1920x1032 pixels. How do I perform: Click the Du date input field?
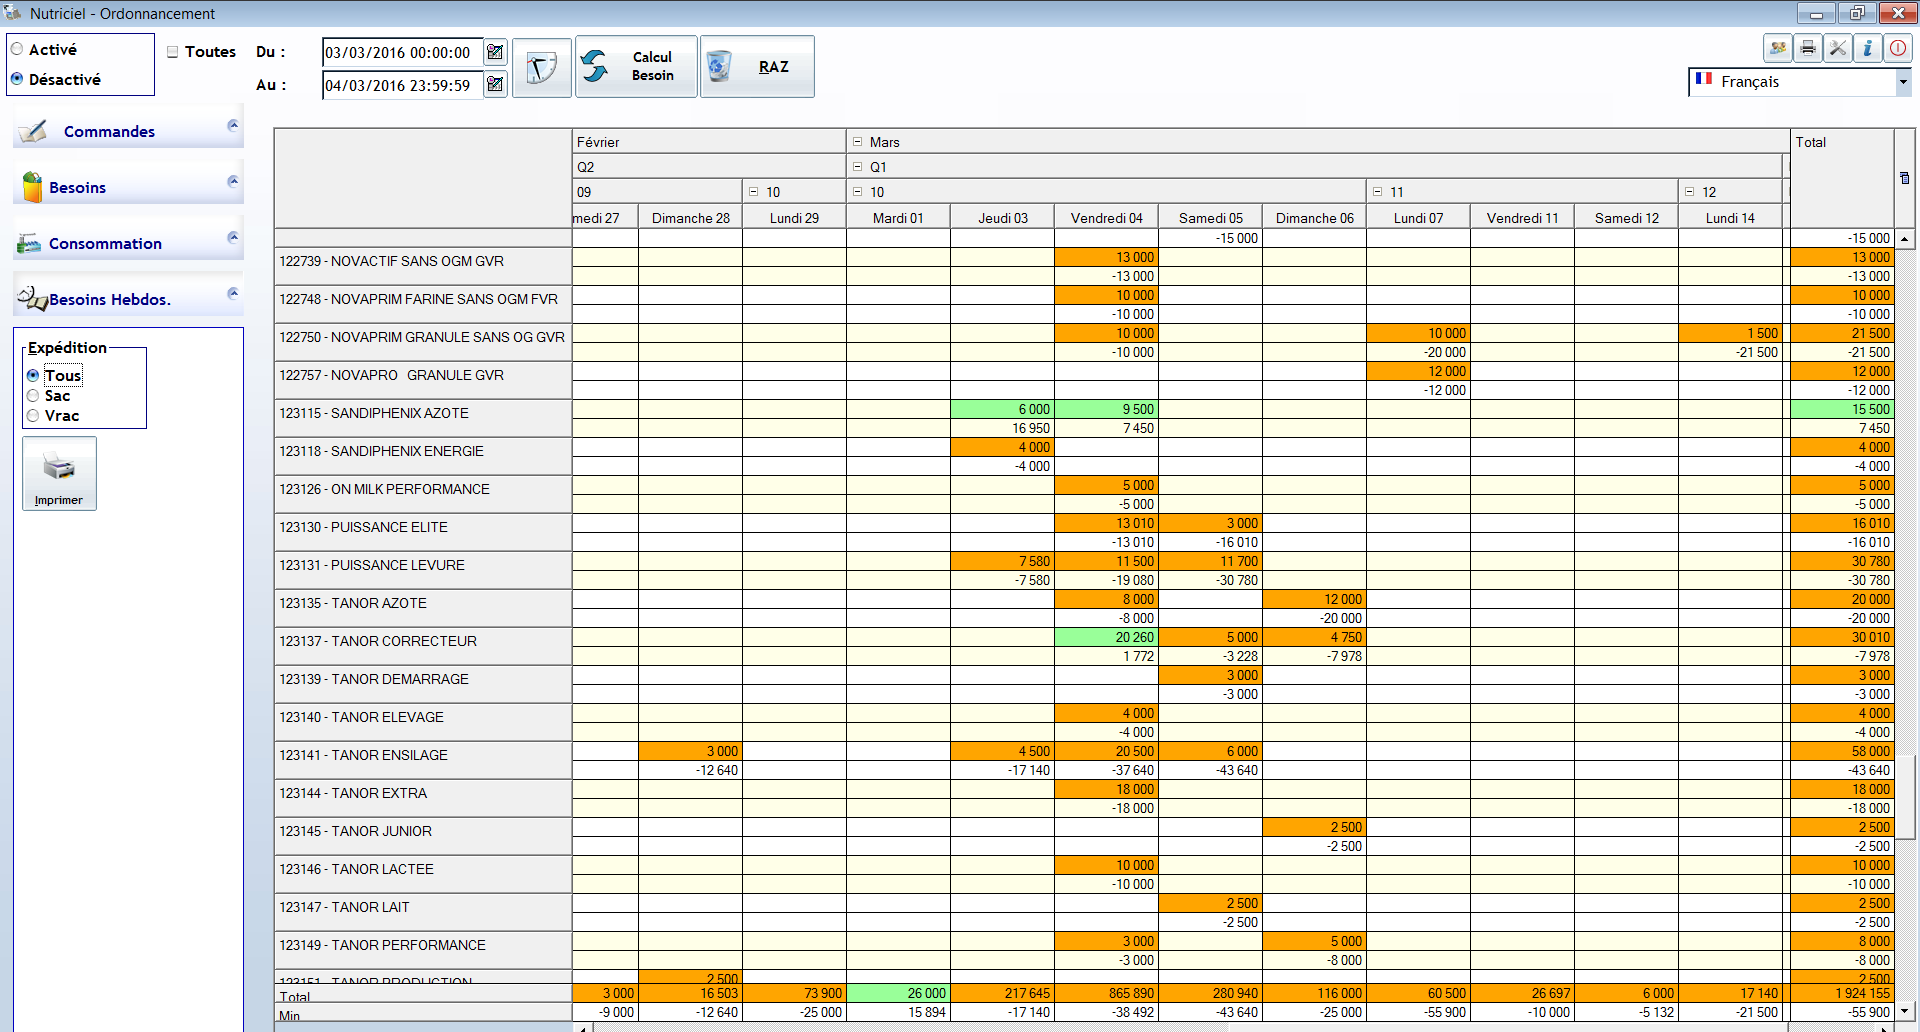(402, 53)
